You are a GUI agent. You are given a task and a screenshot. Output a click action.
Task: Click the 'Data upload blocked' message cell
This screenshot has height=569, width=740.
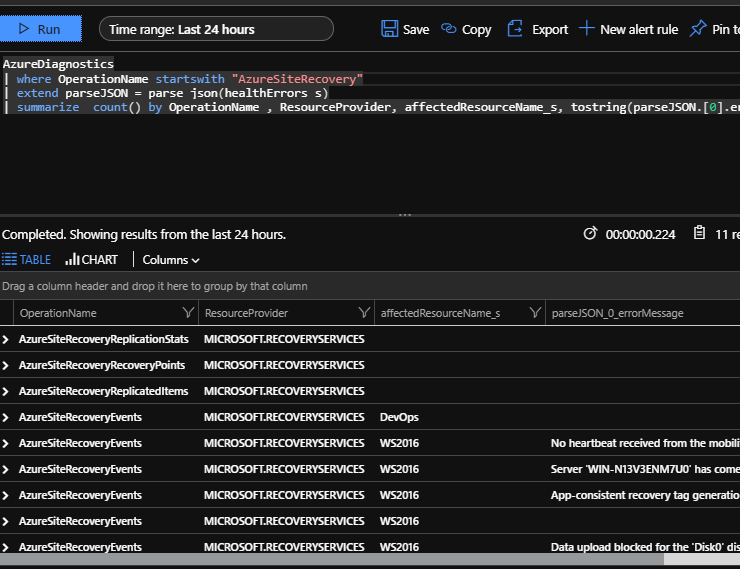click(645, 547)
